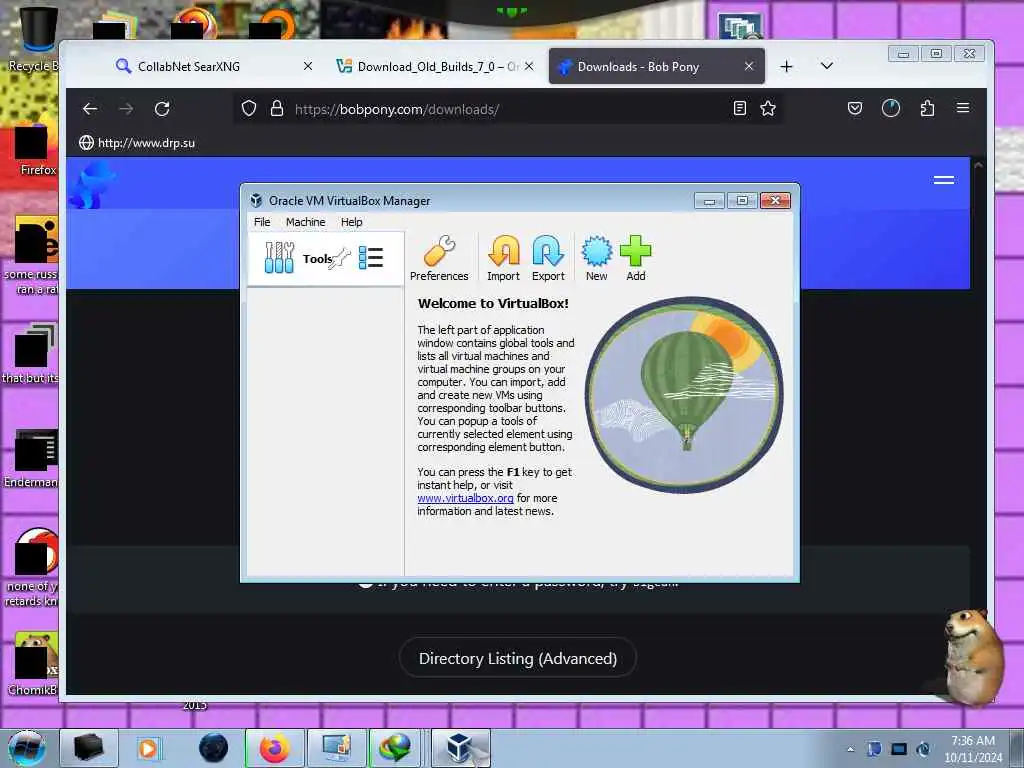The width and height of the screenshot is (1024, 768).
Task: Follow the www.virtualbox.org link
Action: [x=465, y=498]
